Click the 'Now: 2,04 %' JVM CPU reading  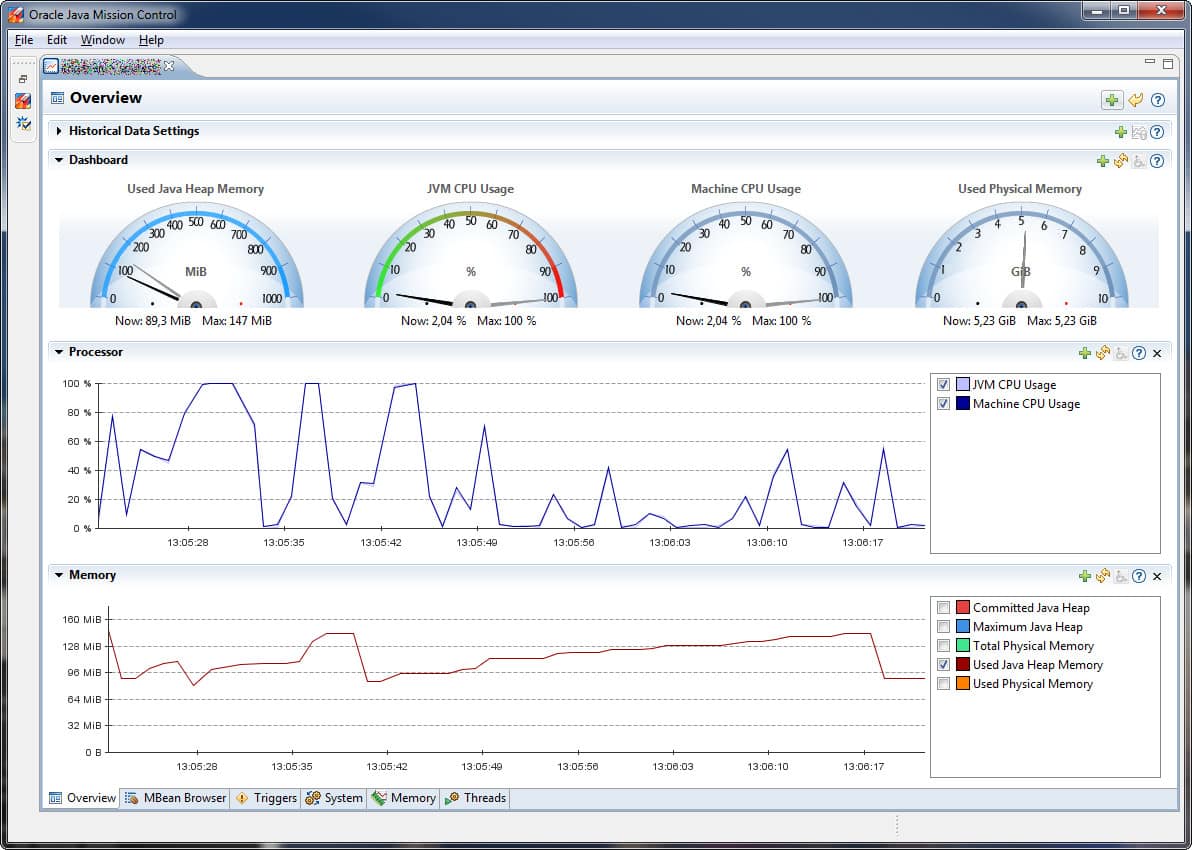click(433, 321)
